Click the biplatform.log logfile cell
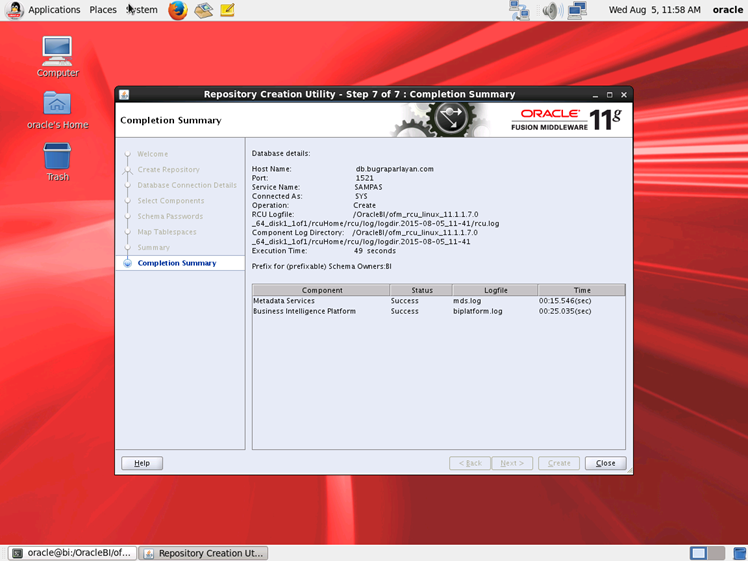 [x=478, y=312]
